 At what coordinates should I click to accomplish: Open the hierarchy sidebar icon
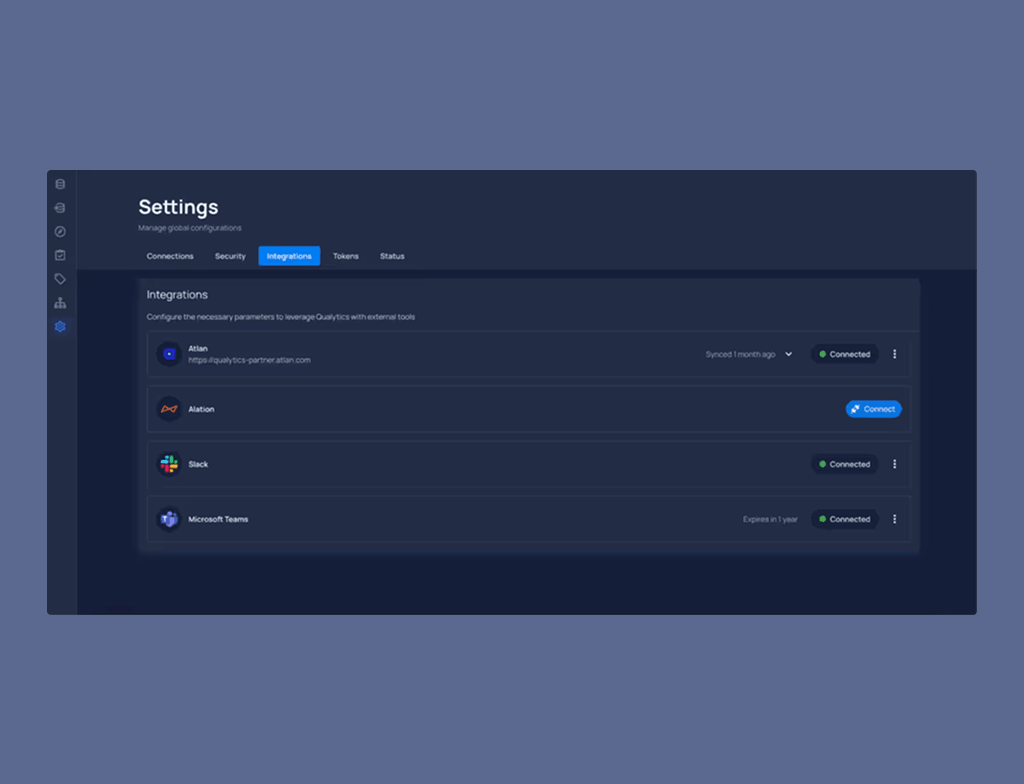click(60, 302)
